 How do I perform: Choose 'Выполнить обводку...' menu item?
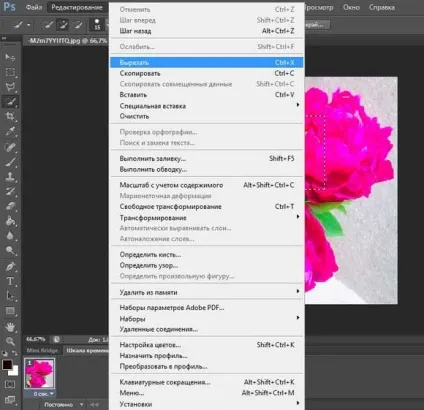(x=207, y=169)
